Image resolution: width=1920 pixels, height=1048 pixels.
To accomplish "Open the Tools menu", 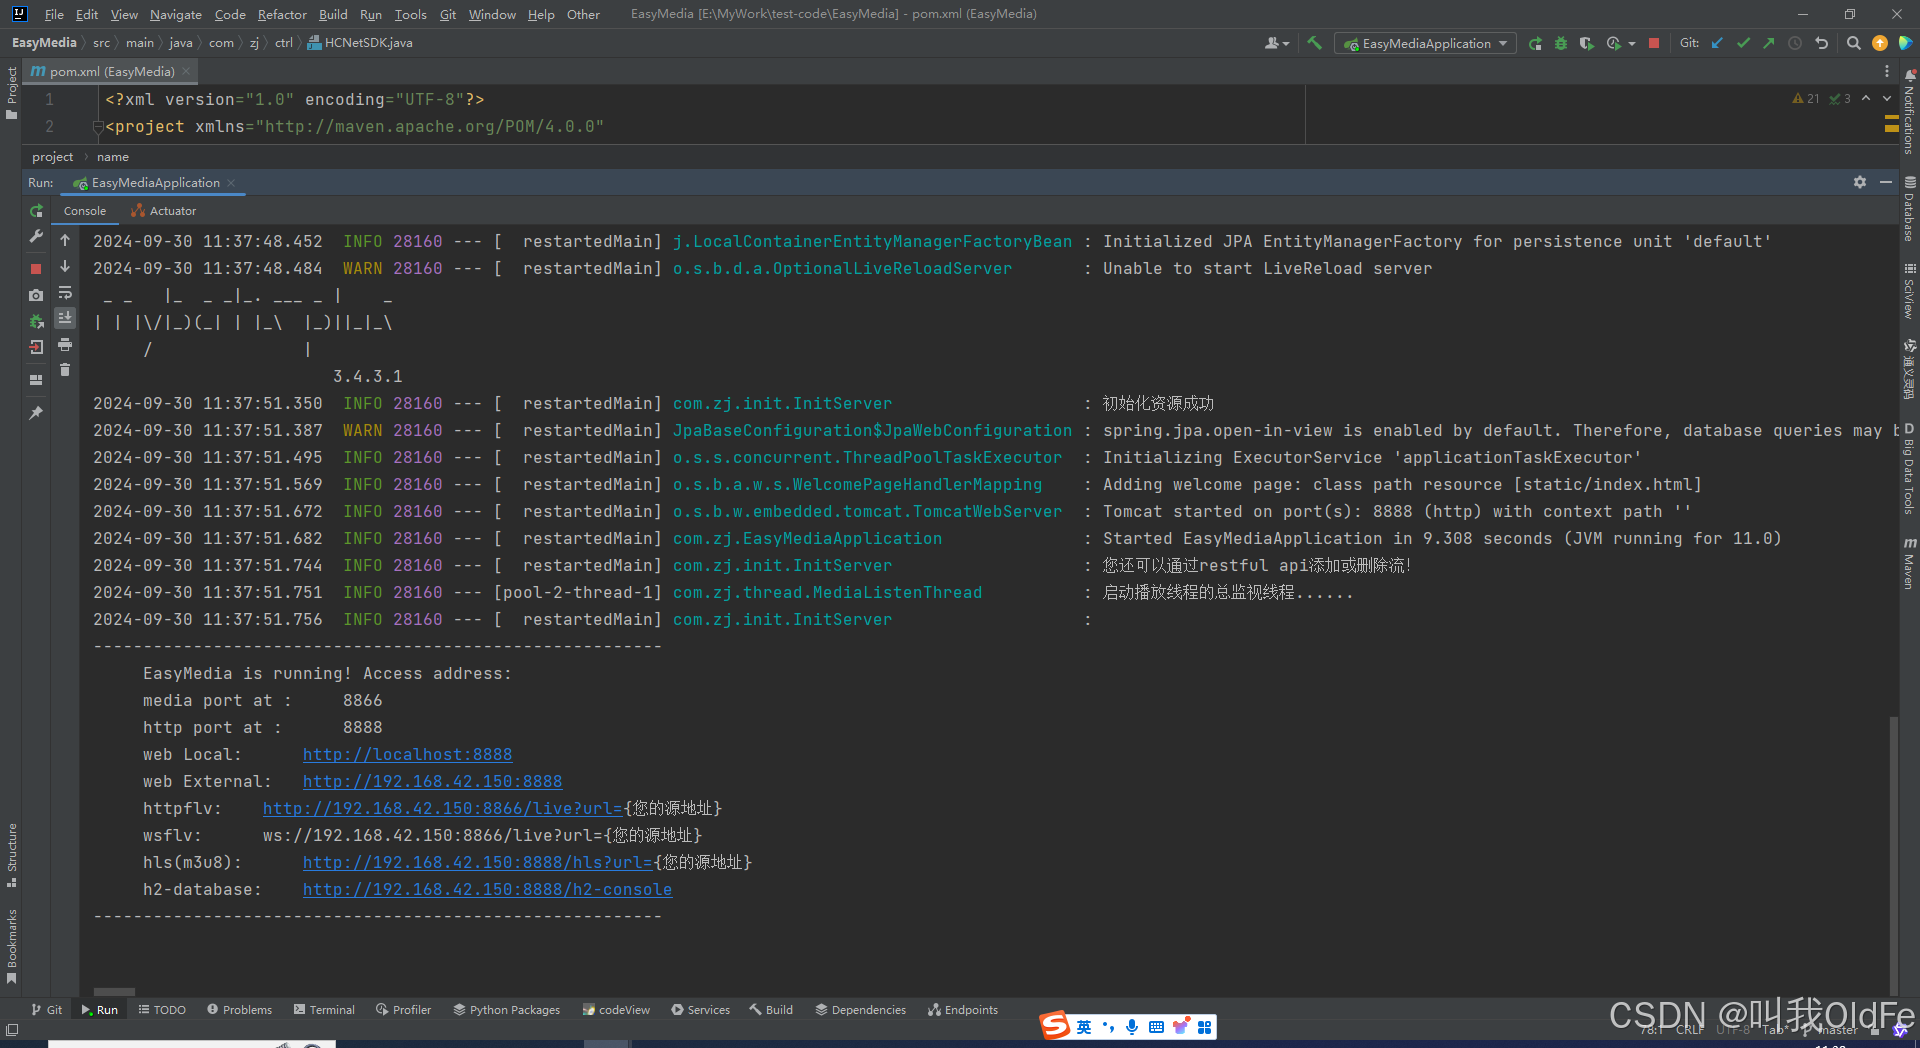I will click(x=410, y=14).
